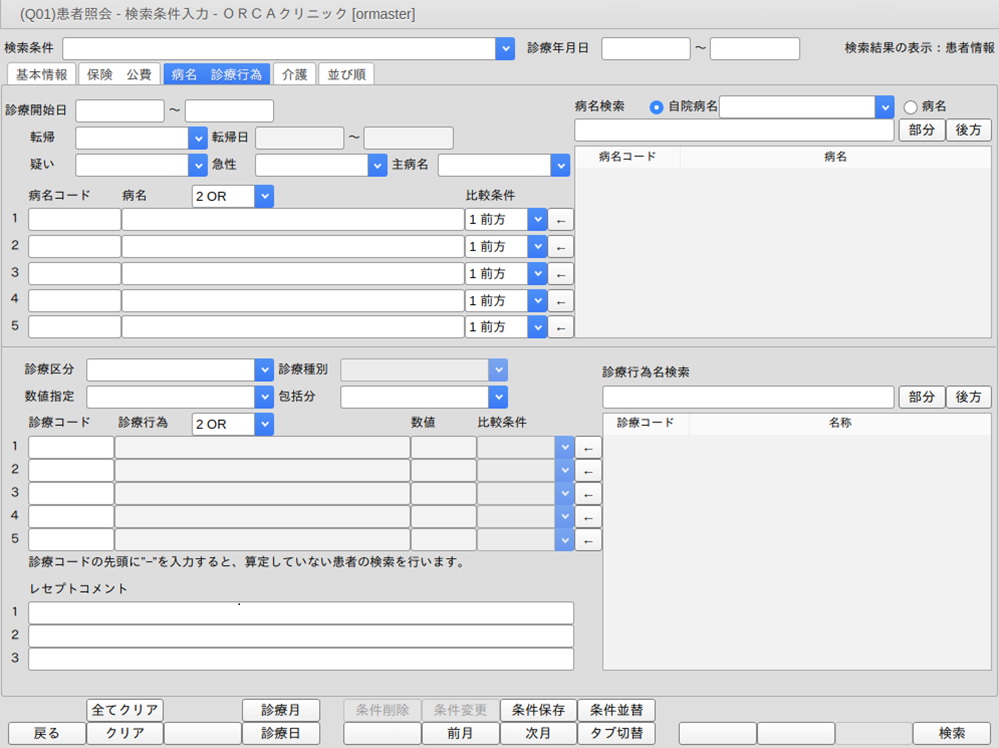Open the 保険 公費 tab
This screenshot has height=748, width=999.
tap(119, 74)
